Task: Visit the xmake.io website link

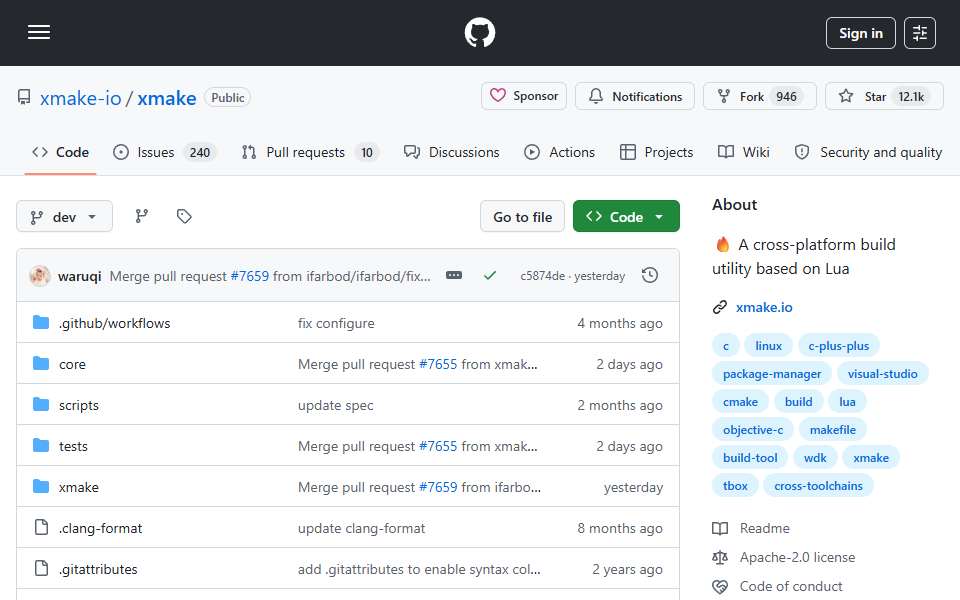Action: coord(764,307)
